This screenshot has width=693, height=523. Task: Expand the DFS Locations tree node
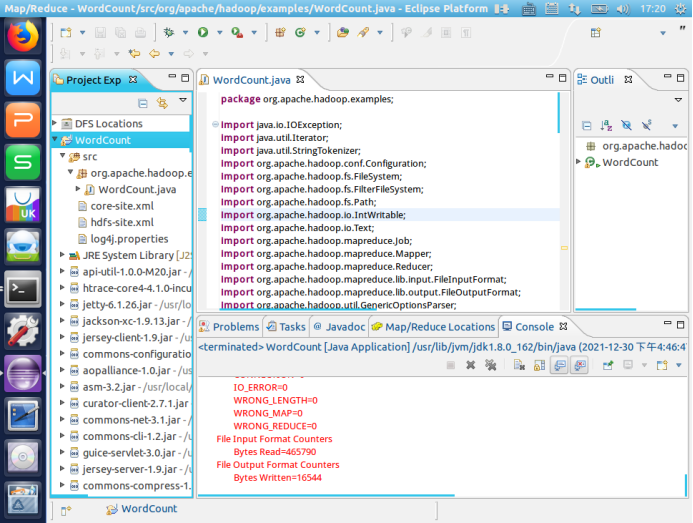tap(55, 124)
